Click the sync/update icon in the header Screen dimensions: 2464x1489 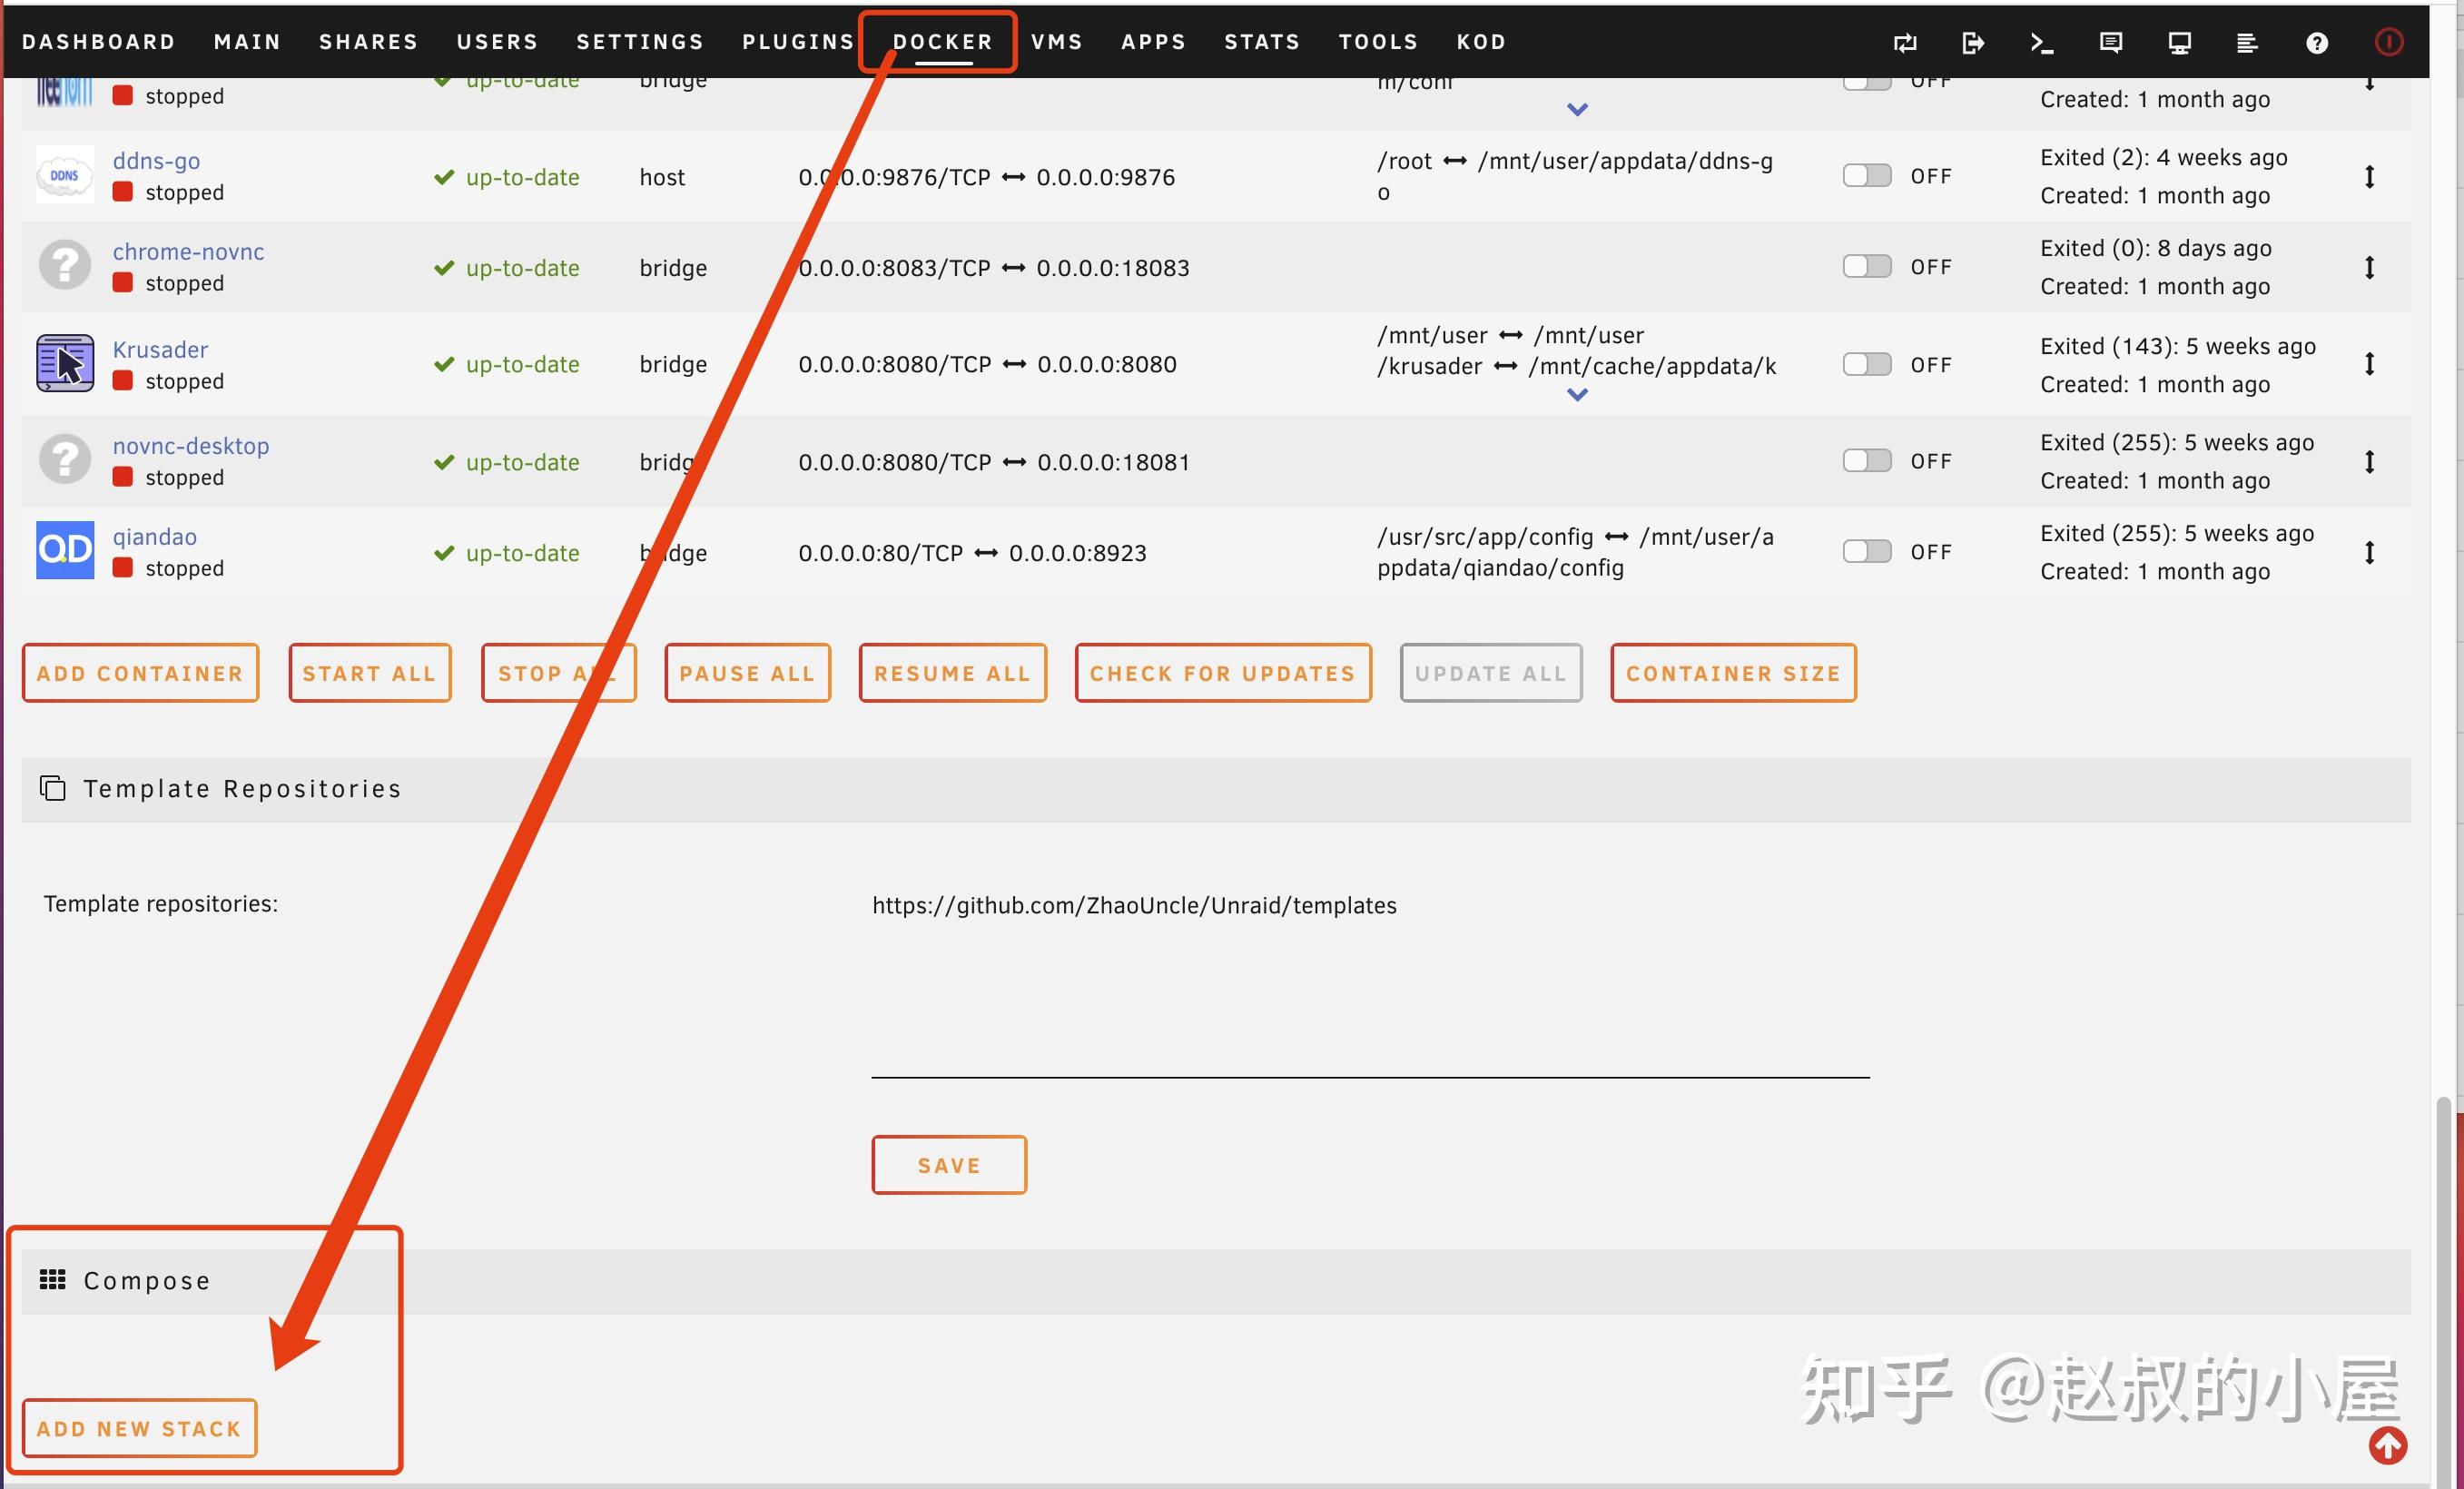point(1905,42)
